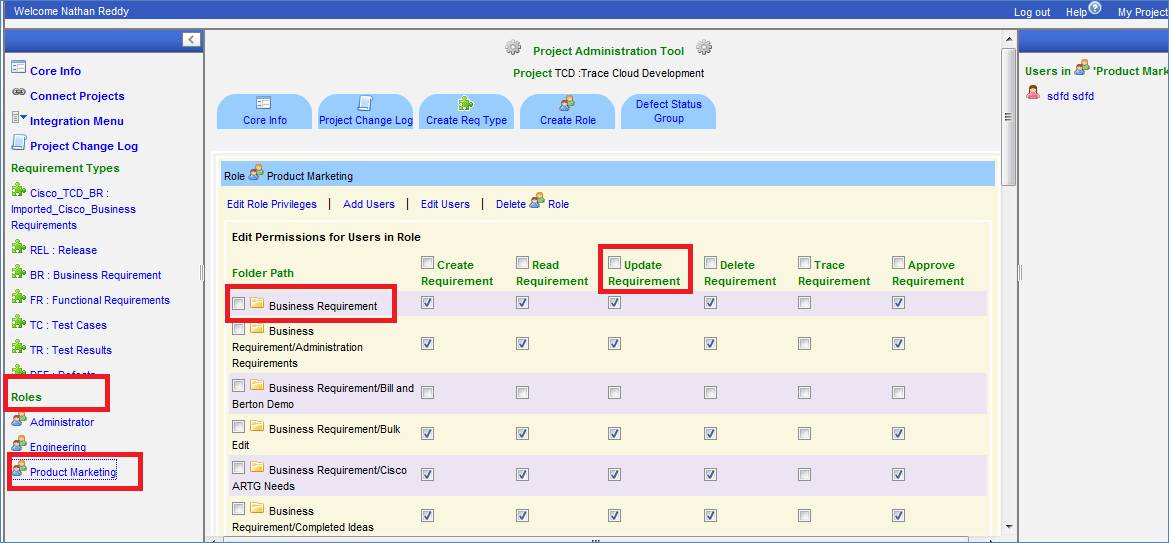Click the Add Users link
The image size is (1169, 543).
tap(369, 204)
